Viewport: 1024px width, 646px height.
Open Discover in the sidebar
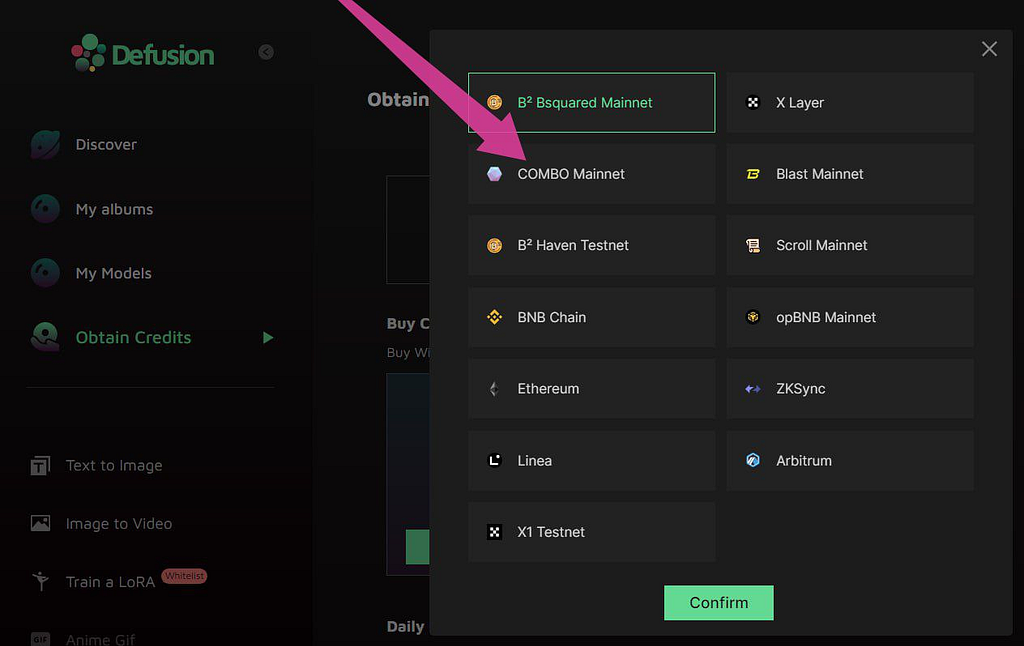click(x=106, y=144)
